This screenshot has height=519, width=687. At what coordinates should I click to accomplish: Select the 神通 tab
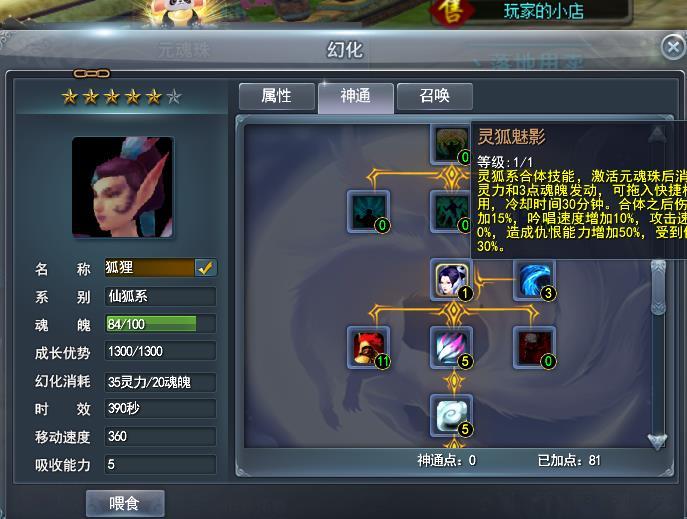pyautogui.click(x=356, y=97)
